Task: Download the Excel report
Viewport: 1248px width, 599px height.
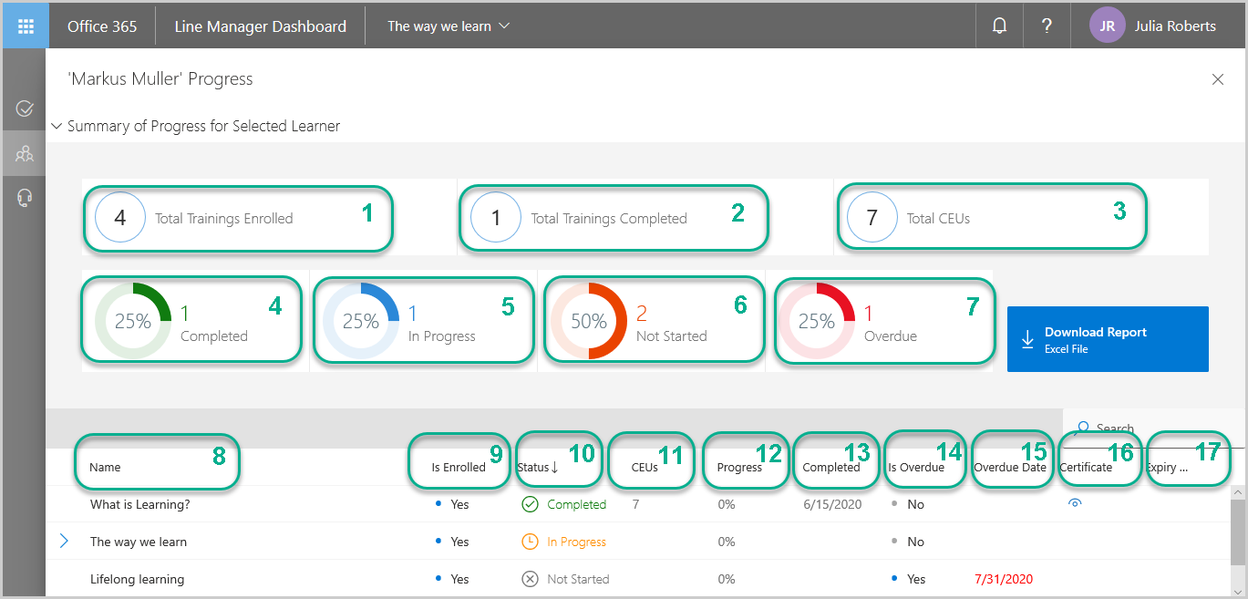Action: pyautogui.click(x=1107, y=338)
